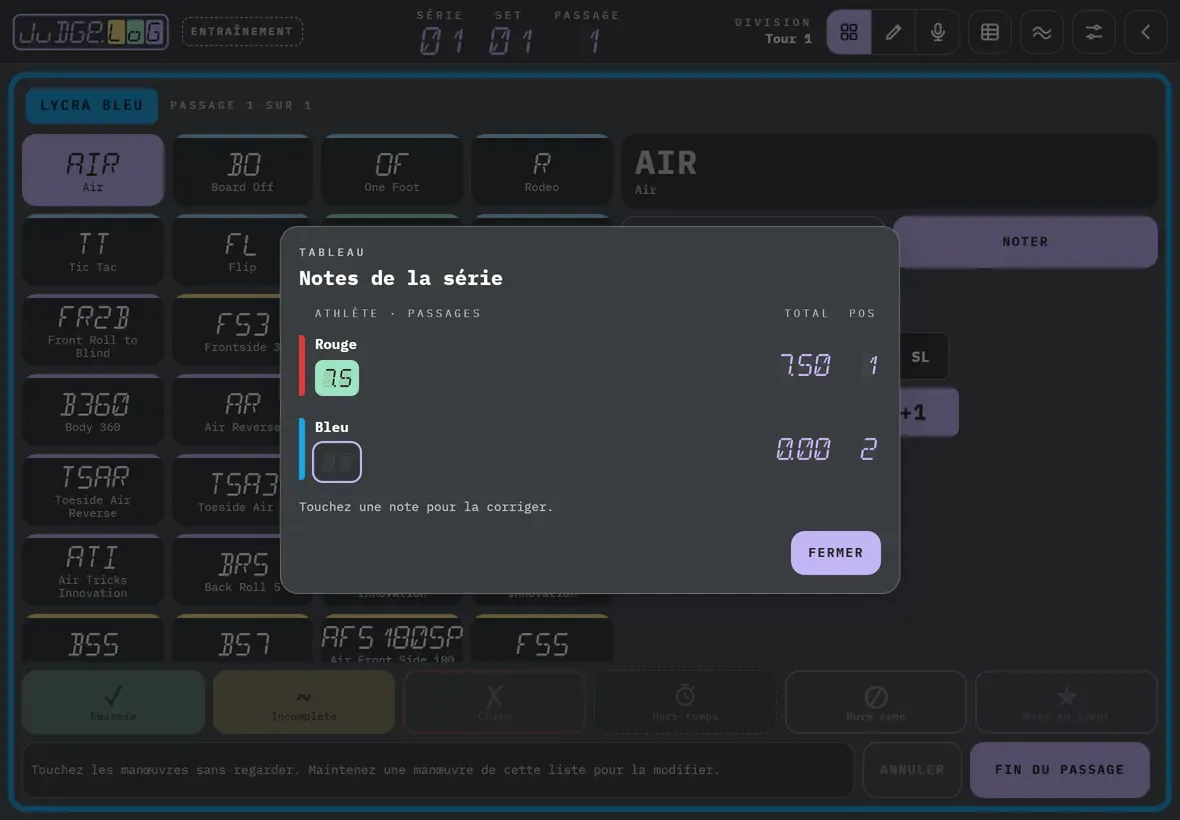
Task: Select the LYCRA BLEU tab
Action: 92,105
